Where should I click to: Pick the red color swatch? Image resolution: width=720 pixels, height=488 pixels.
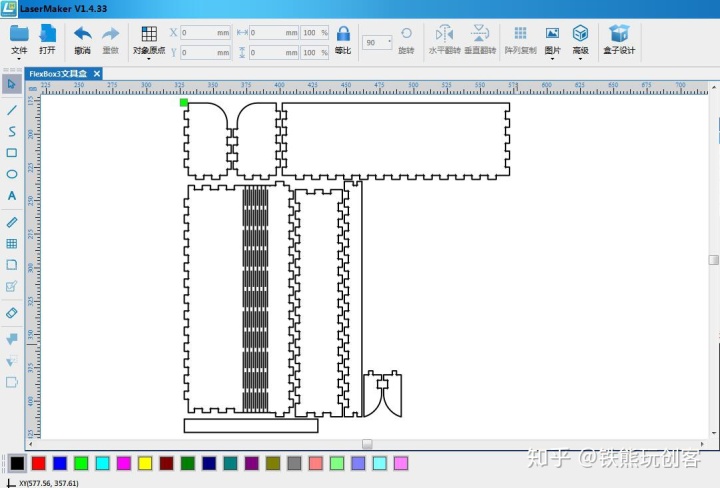tap(39, 463)
